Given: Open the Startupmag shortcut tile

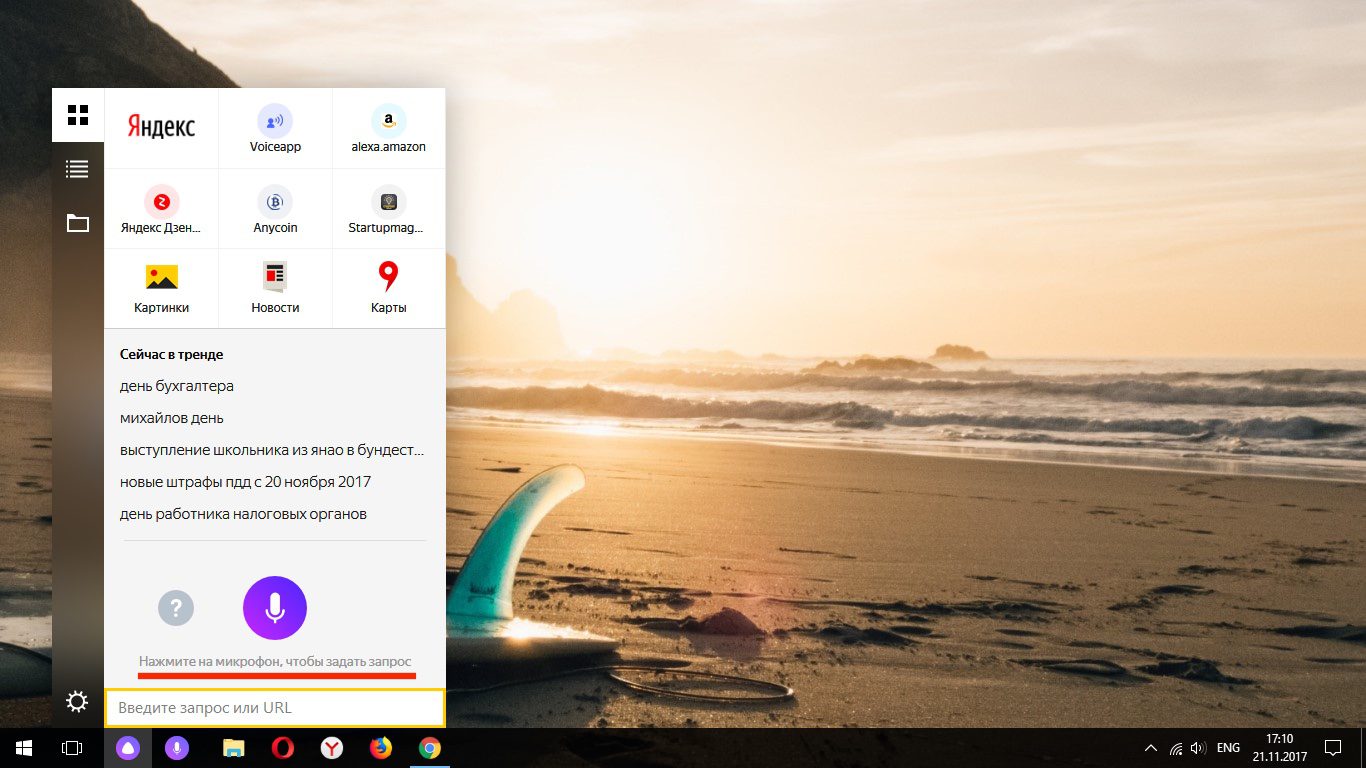Looking at the screenshot, I should 389,208.
